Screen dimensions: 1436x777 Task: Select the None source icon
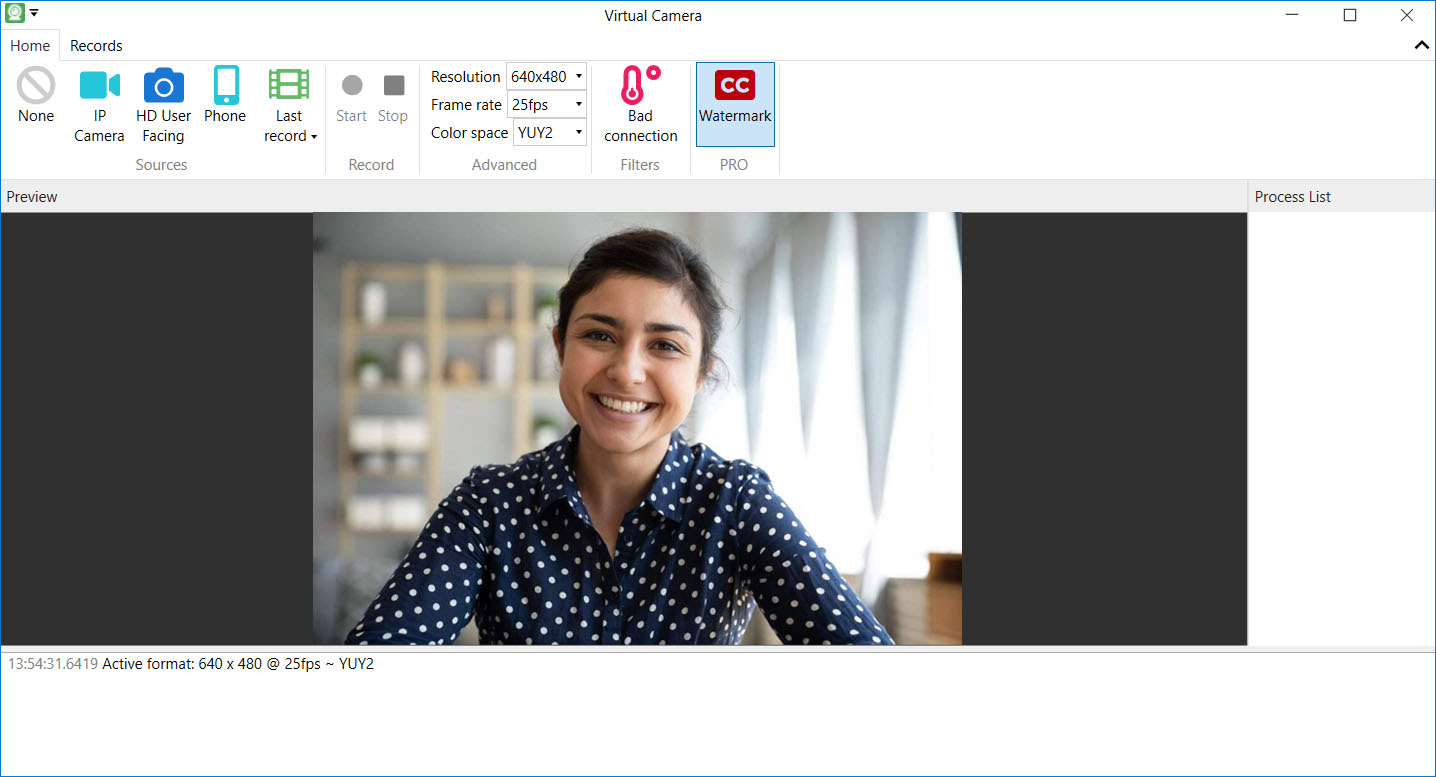36,87
